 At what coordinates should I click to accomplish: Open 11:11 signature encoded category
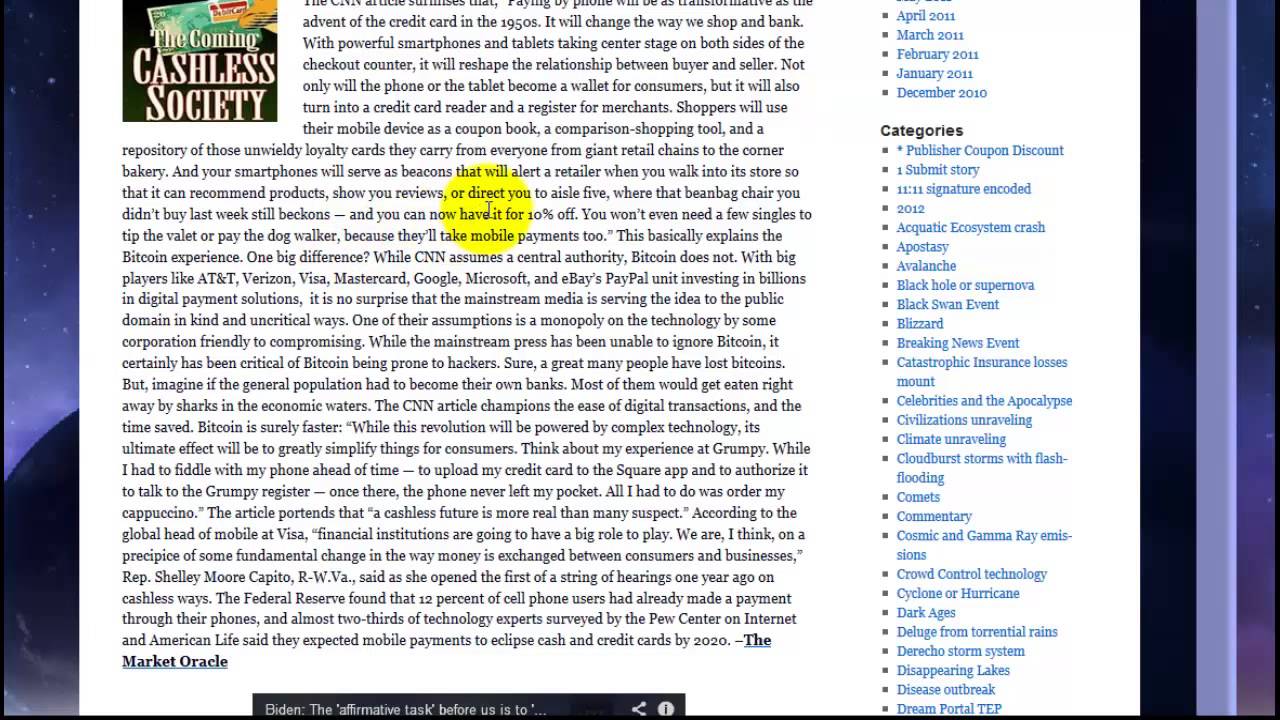click(963, 189)
